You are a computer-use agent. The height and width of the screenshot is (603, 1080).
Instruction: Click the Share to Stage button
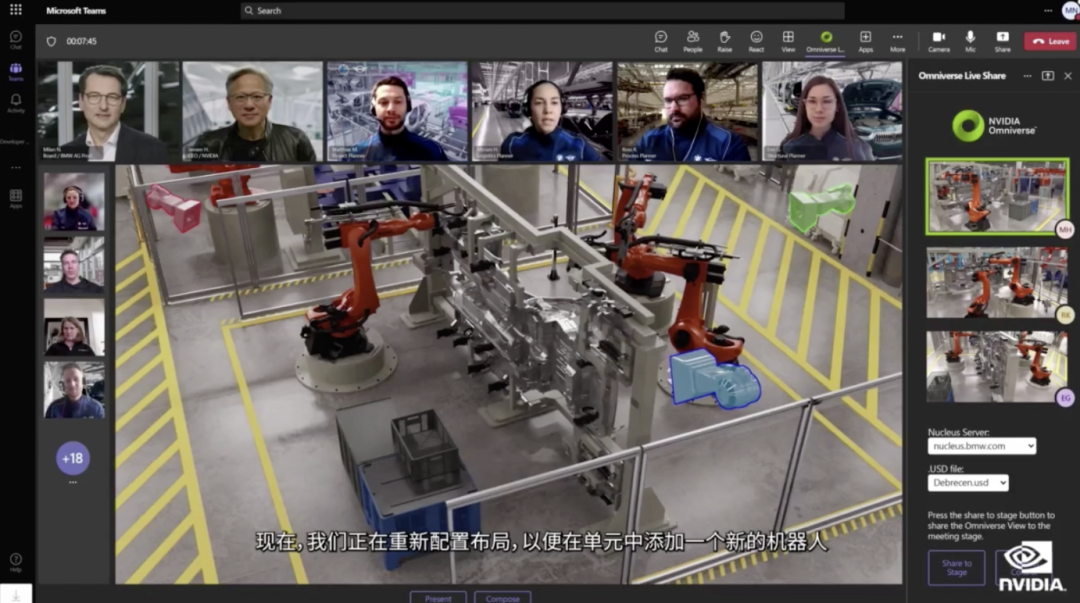point(956,568)
